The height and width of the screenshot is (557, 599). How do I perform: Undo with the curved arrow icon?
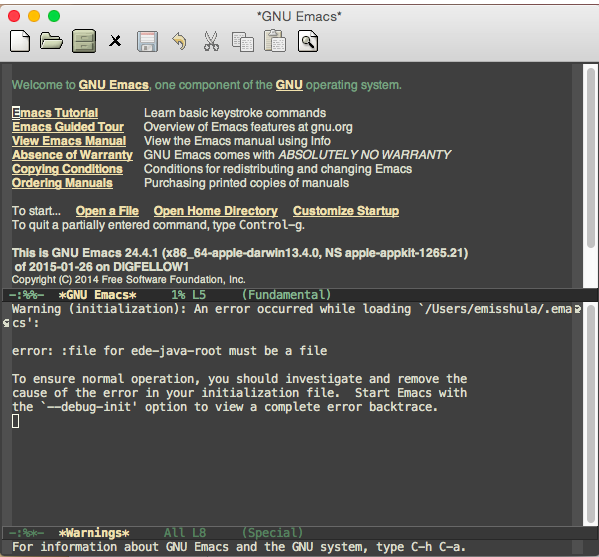point(179,41)
